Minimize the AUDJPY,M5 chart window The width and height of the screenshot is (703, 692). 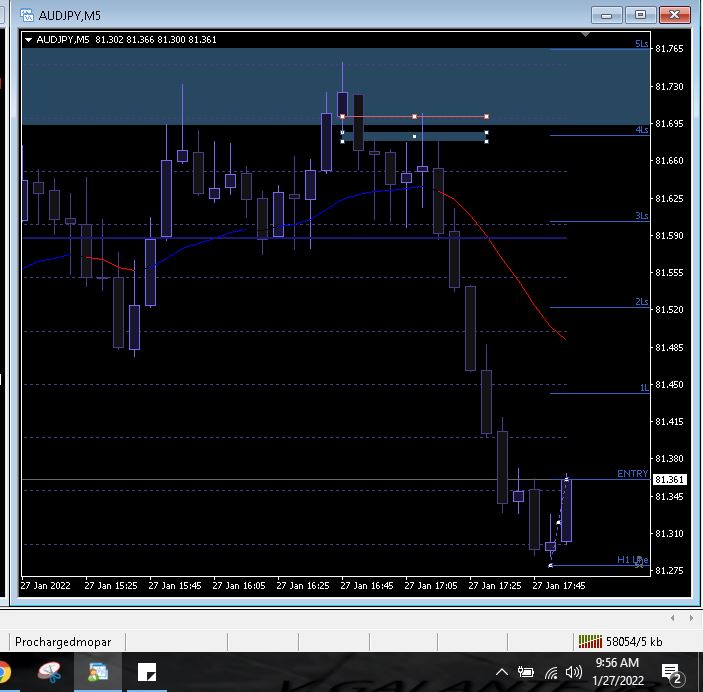click(x=607, y=15)
